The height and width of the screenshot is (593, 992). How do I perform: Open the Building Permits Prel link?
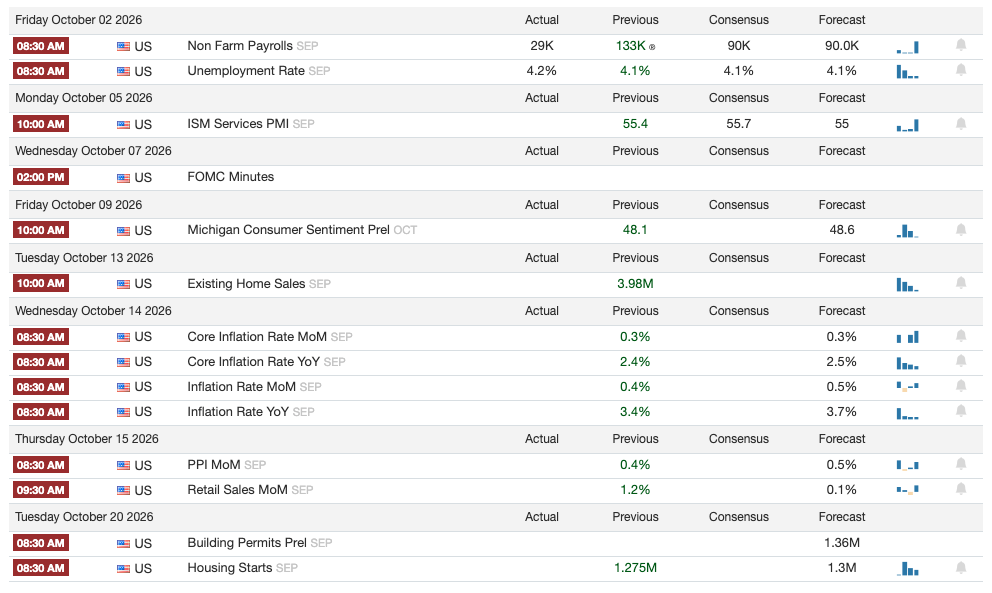click(247, 543)
